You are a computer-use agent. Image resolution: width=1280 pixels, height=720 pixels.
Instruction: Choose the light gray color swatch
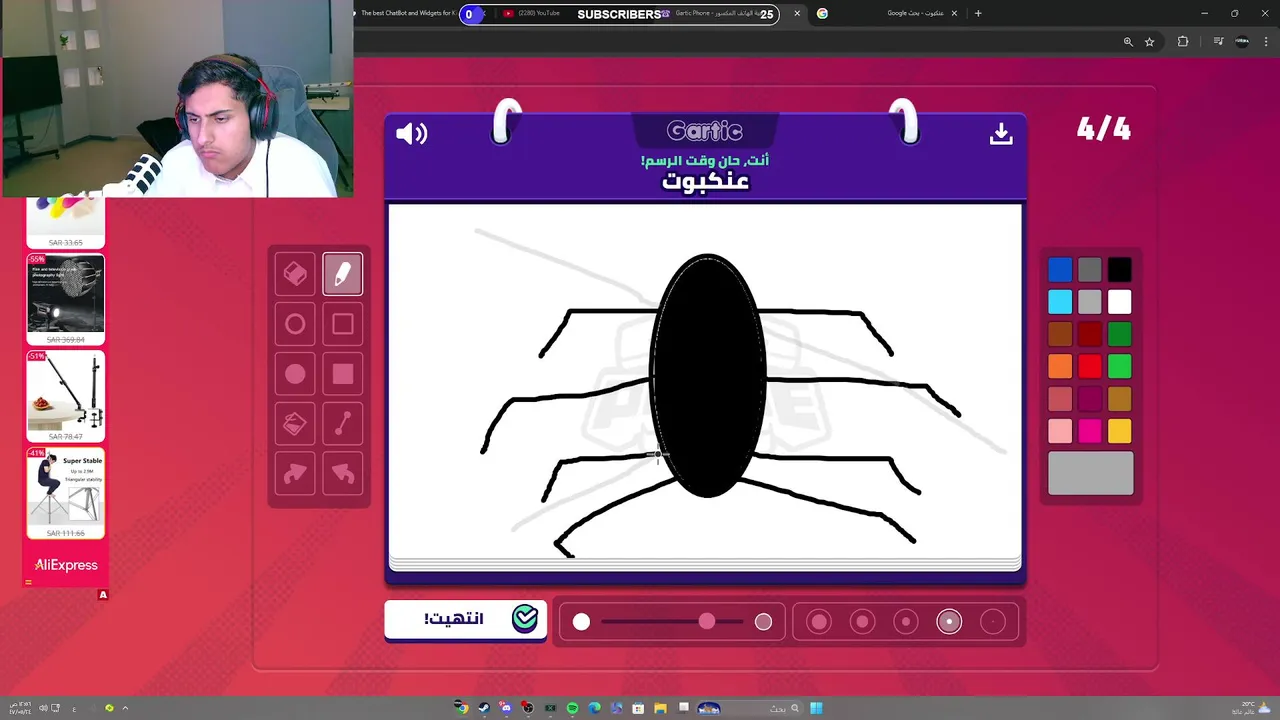(x=1090, y=302)
